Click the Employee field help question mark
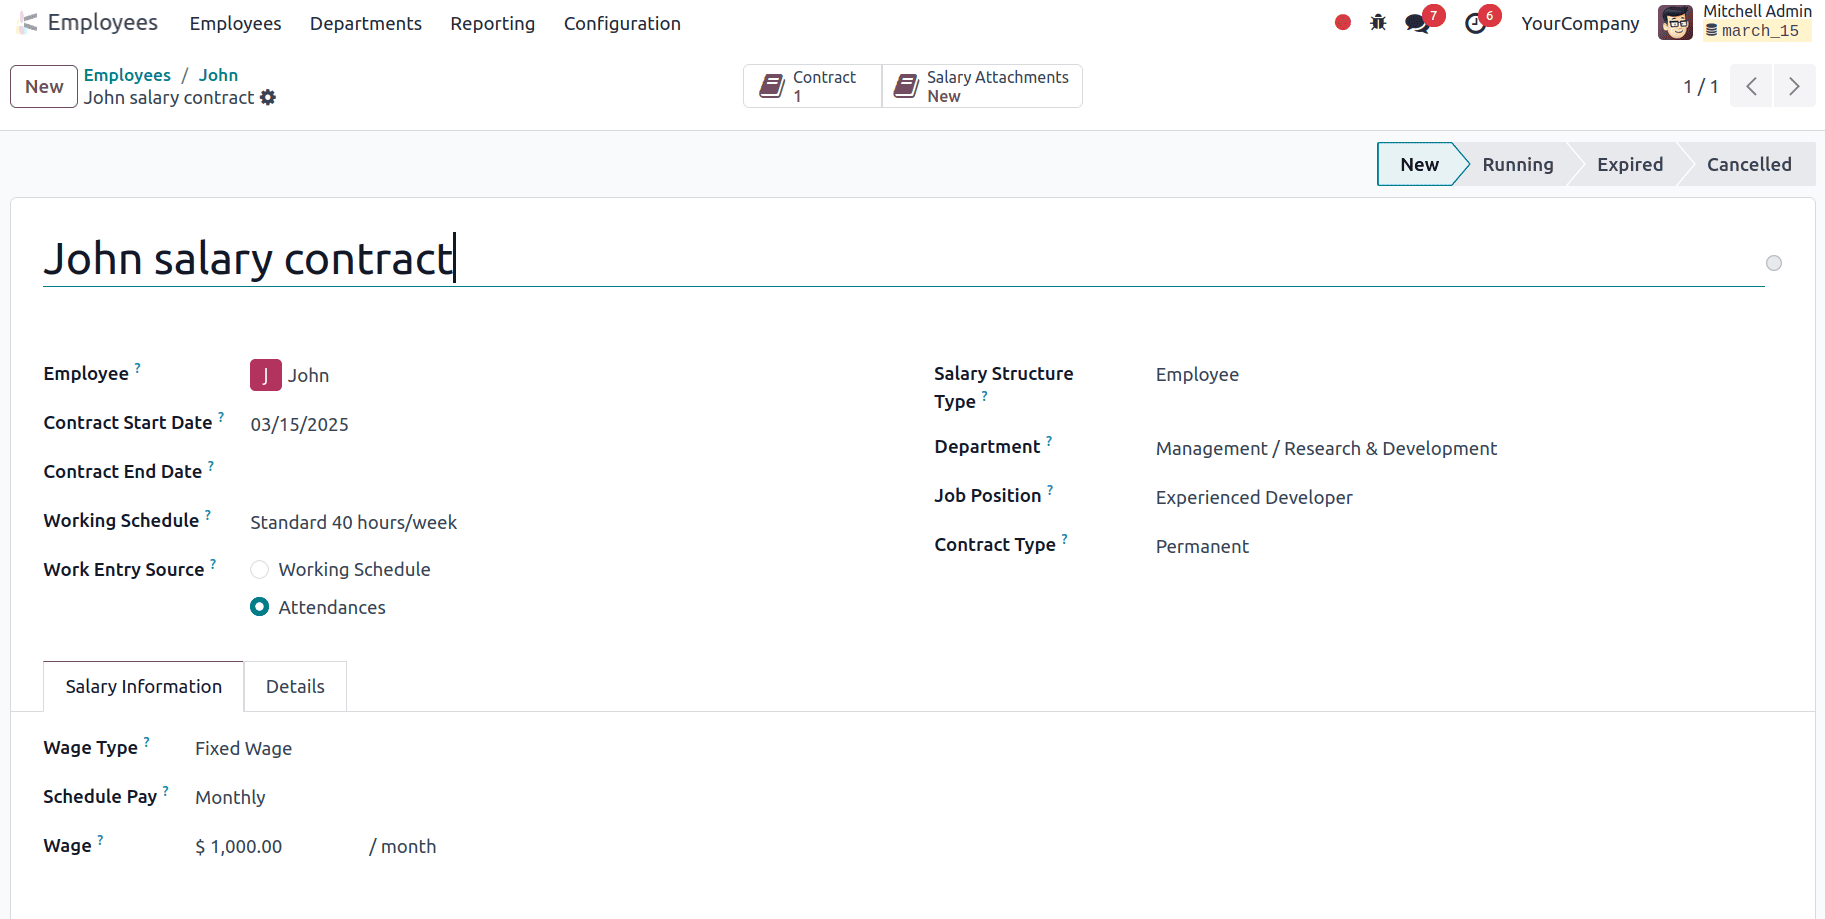 (x=138, y=368)
